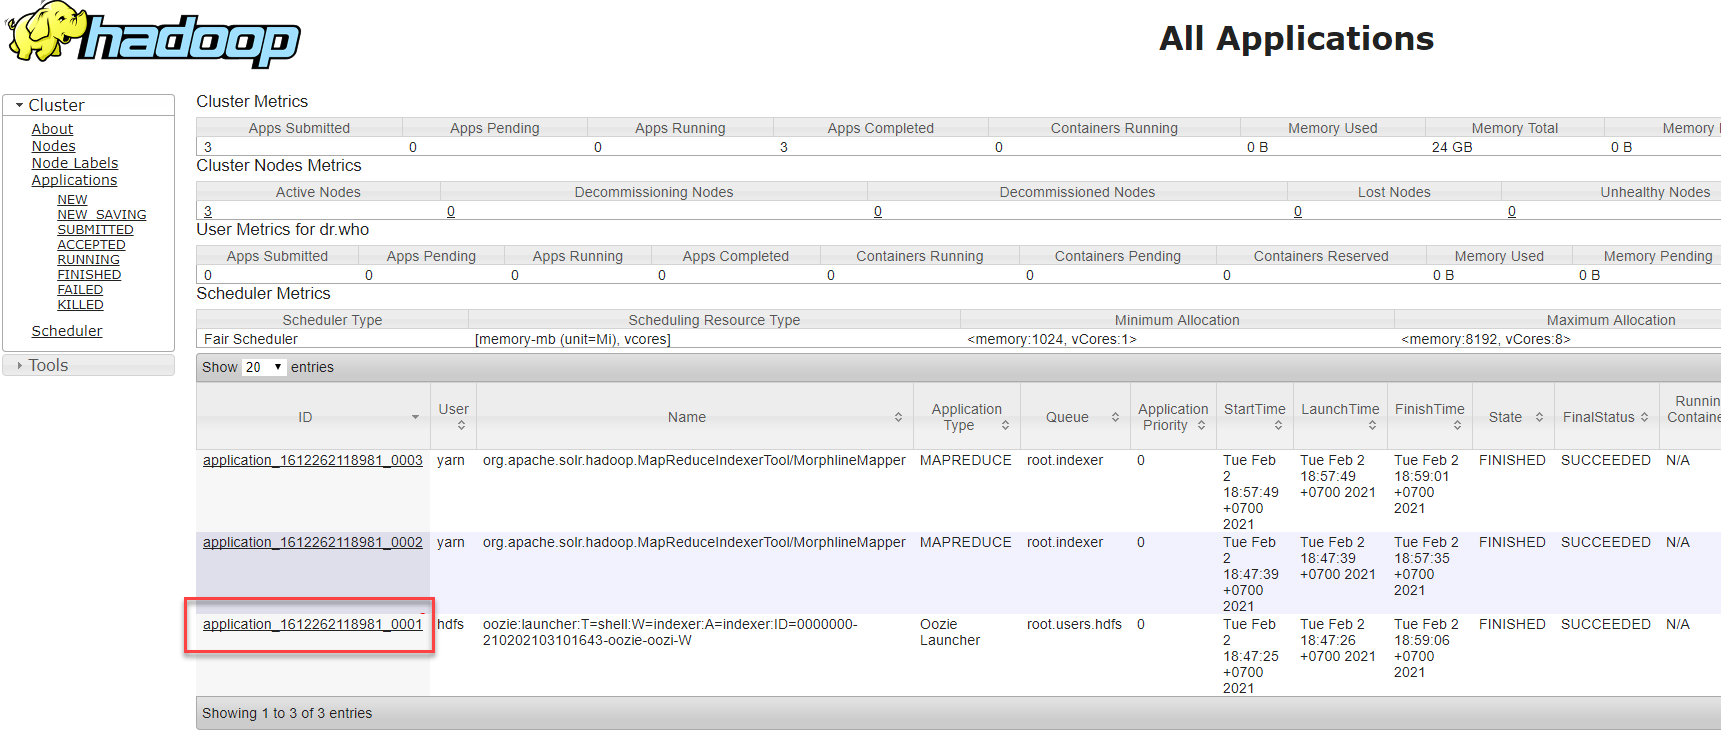Click the Active Nodes count link
Image resolution: width=1721 pixels, height=739 pixels.
click(208, 211)
